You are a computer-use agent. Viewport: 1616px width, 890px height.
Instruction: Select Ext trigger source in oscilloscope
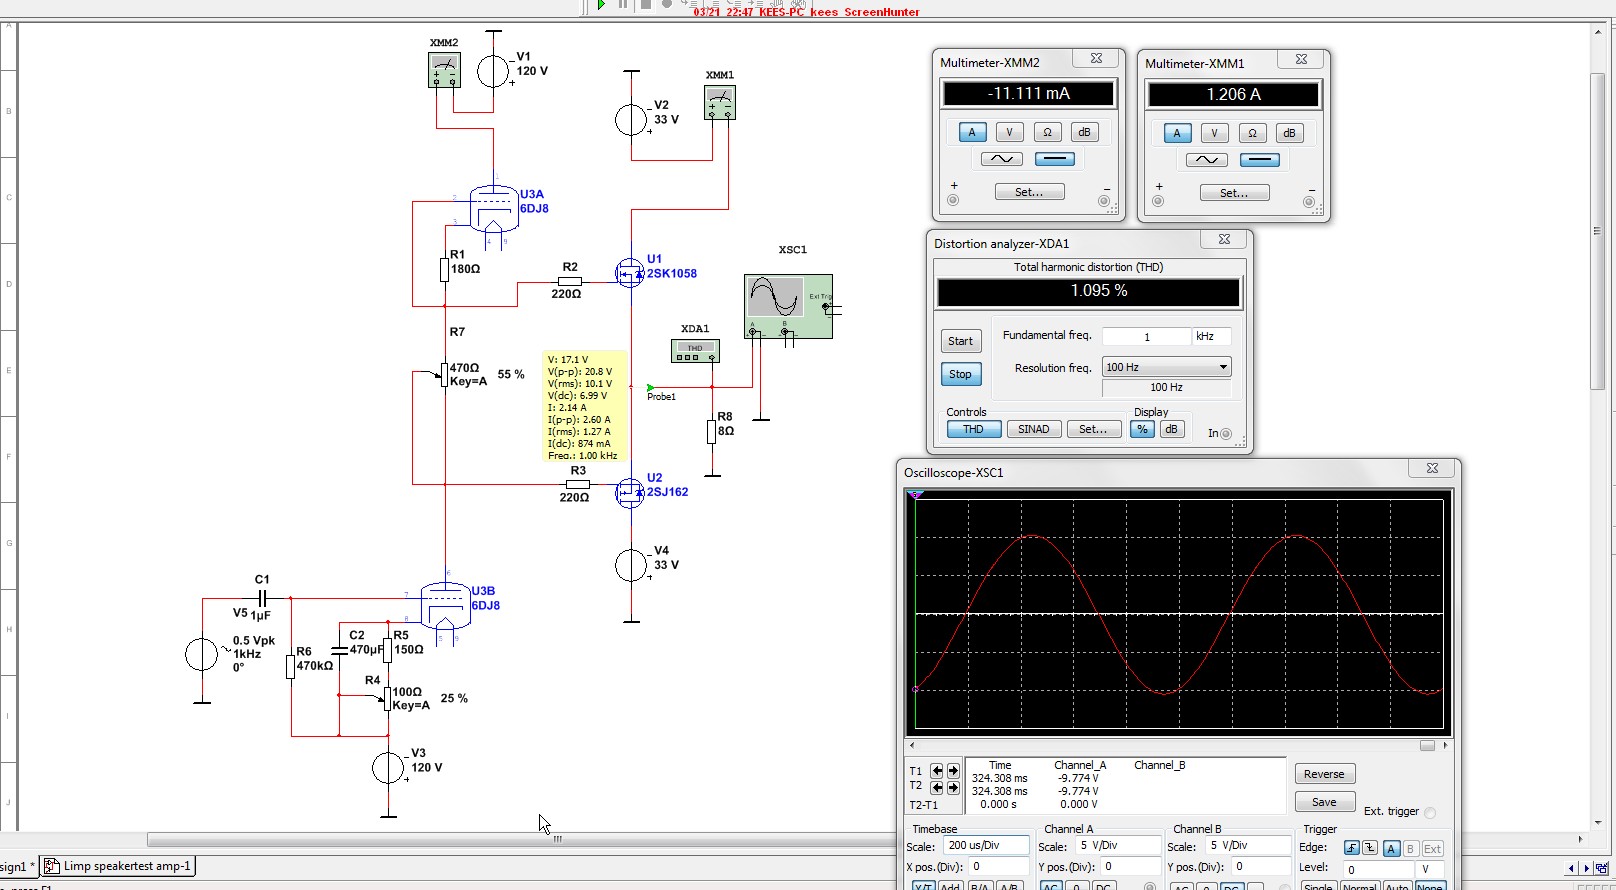click(1432, 848)
